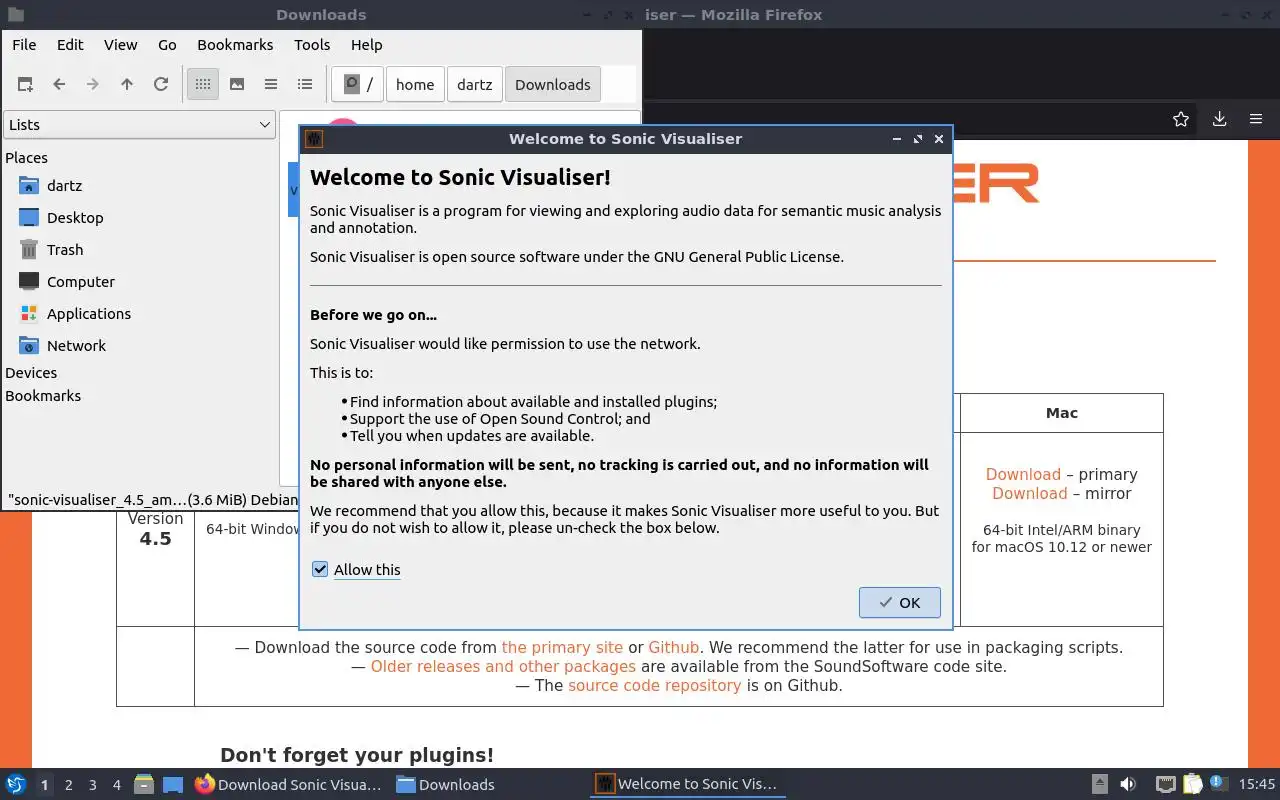Click show desktop icon in taskbar

pos(173,784)
